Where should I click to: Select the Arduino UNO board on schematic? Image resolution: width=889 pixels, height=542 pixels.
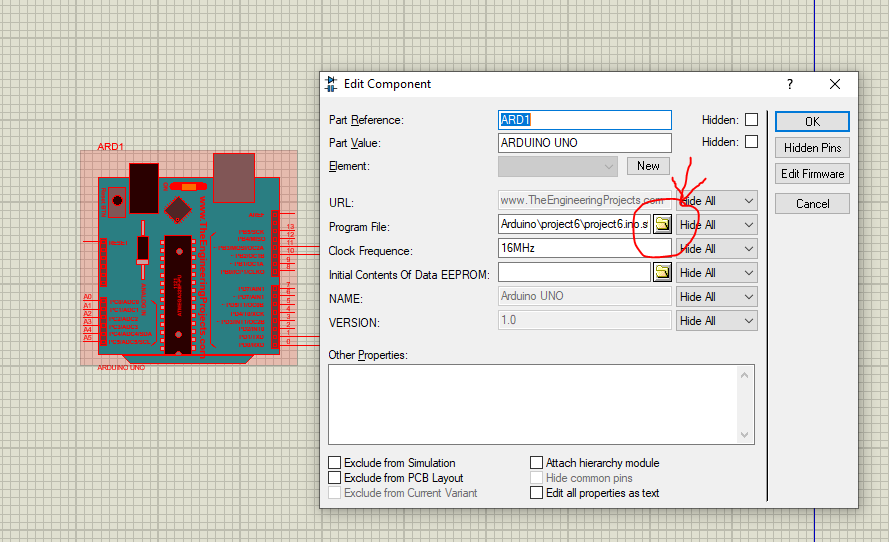click(x=189, y=258)
